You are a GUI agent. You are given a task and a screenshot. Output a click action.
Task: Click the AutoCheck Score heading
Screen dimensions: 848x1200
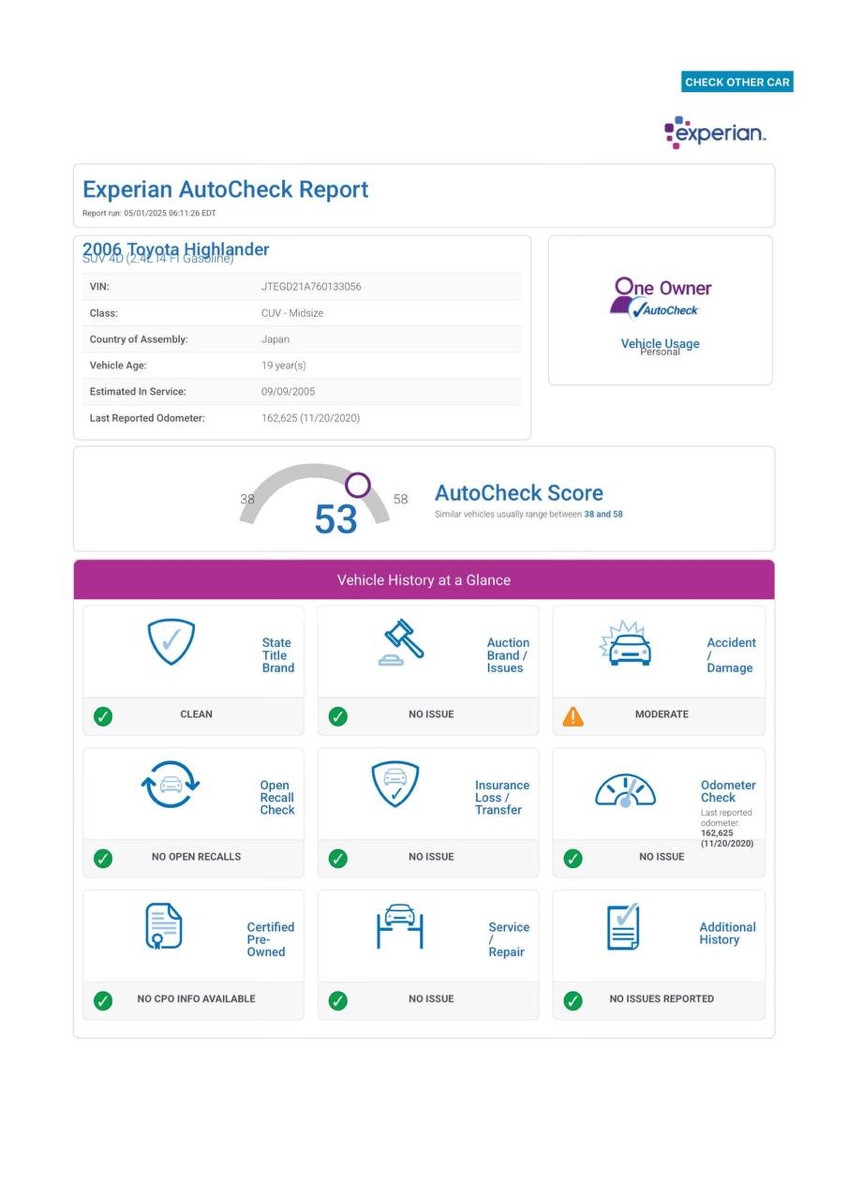click(519, 493)
